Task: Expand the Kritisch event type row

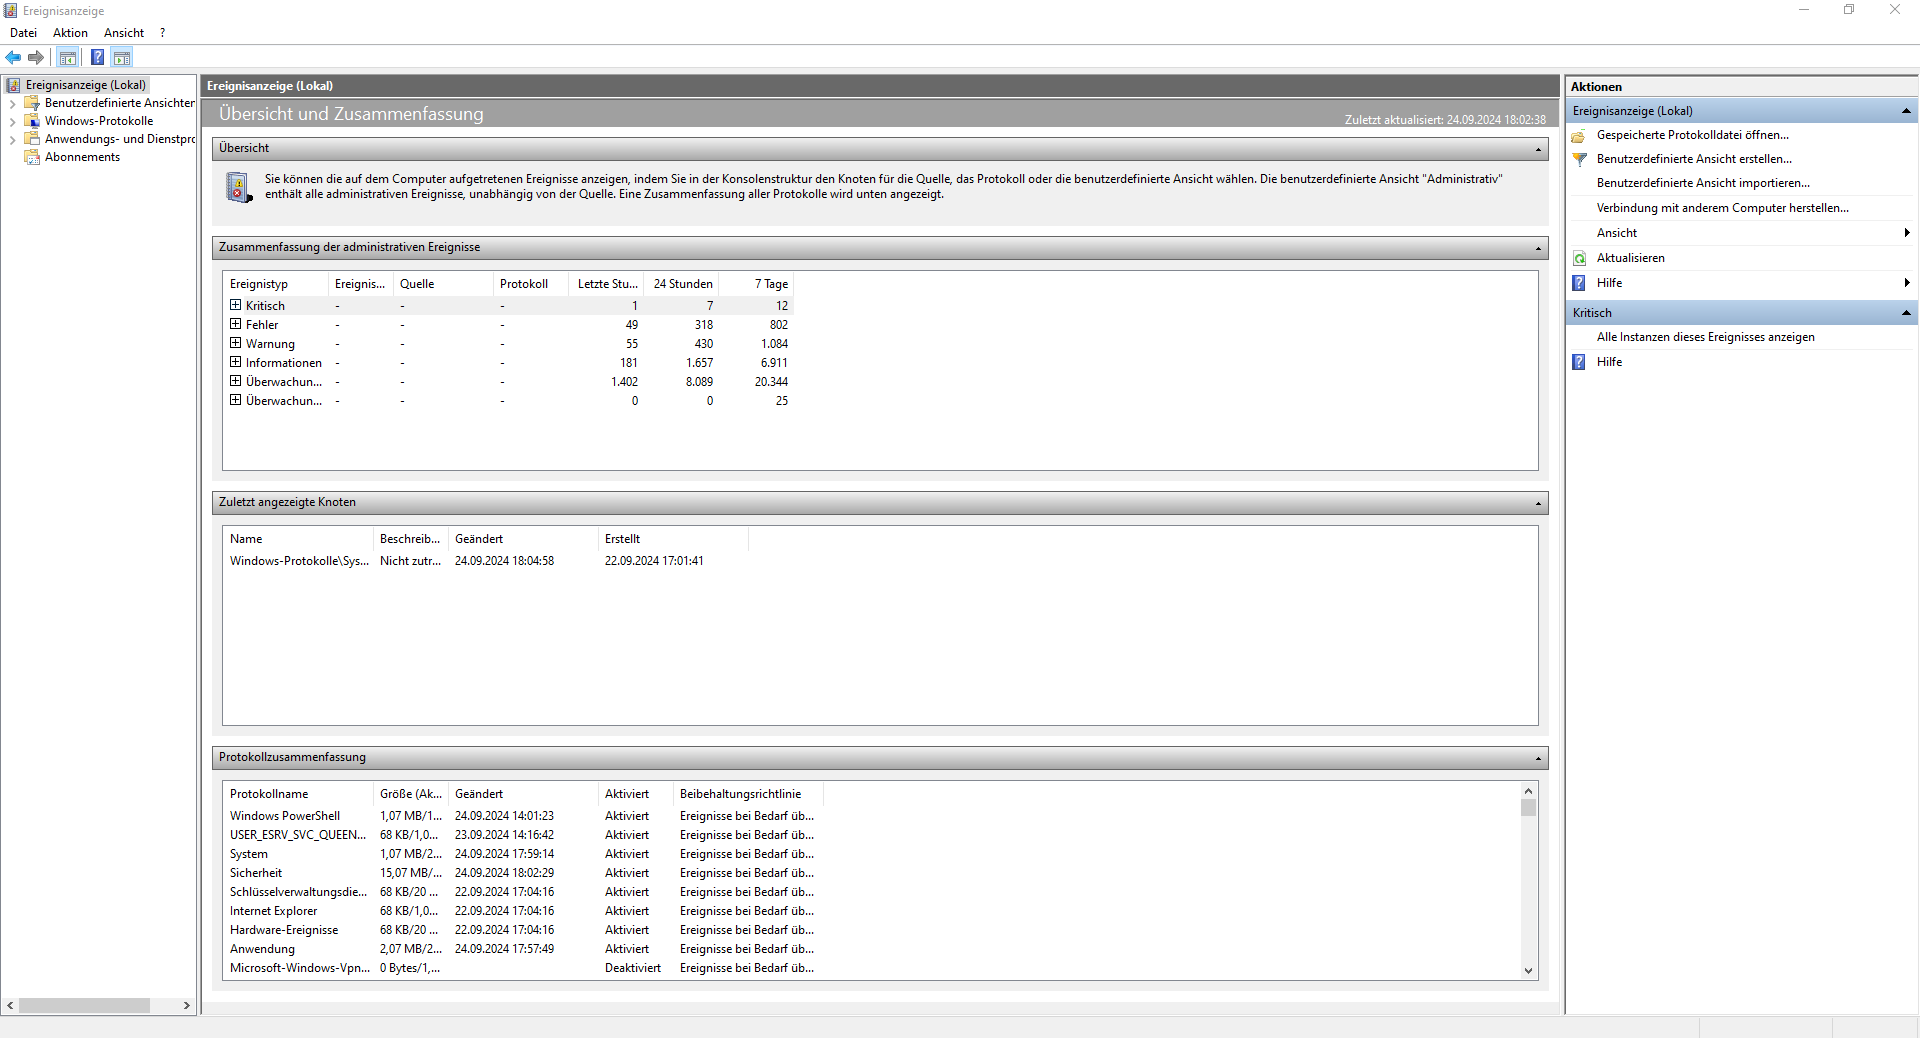Action: pyautogui.click(x=236, y=305)
